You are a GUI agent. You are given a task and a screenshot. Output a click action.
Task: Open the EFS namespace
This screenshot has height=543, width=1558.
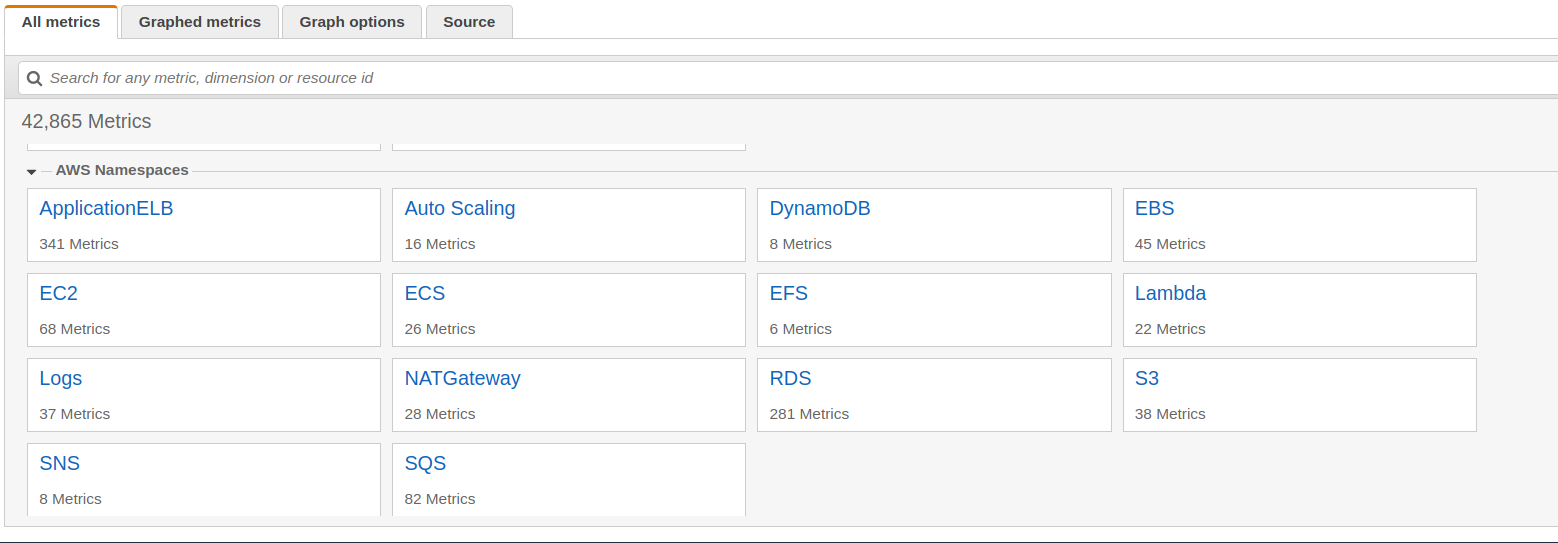point(789,294)
